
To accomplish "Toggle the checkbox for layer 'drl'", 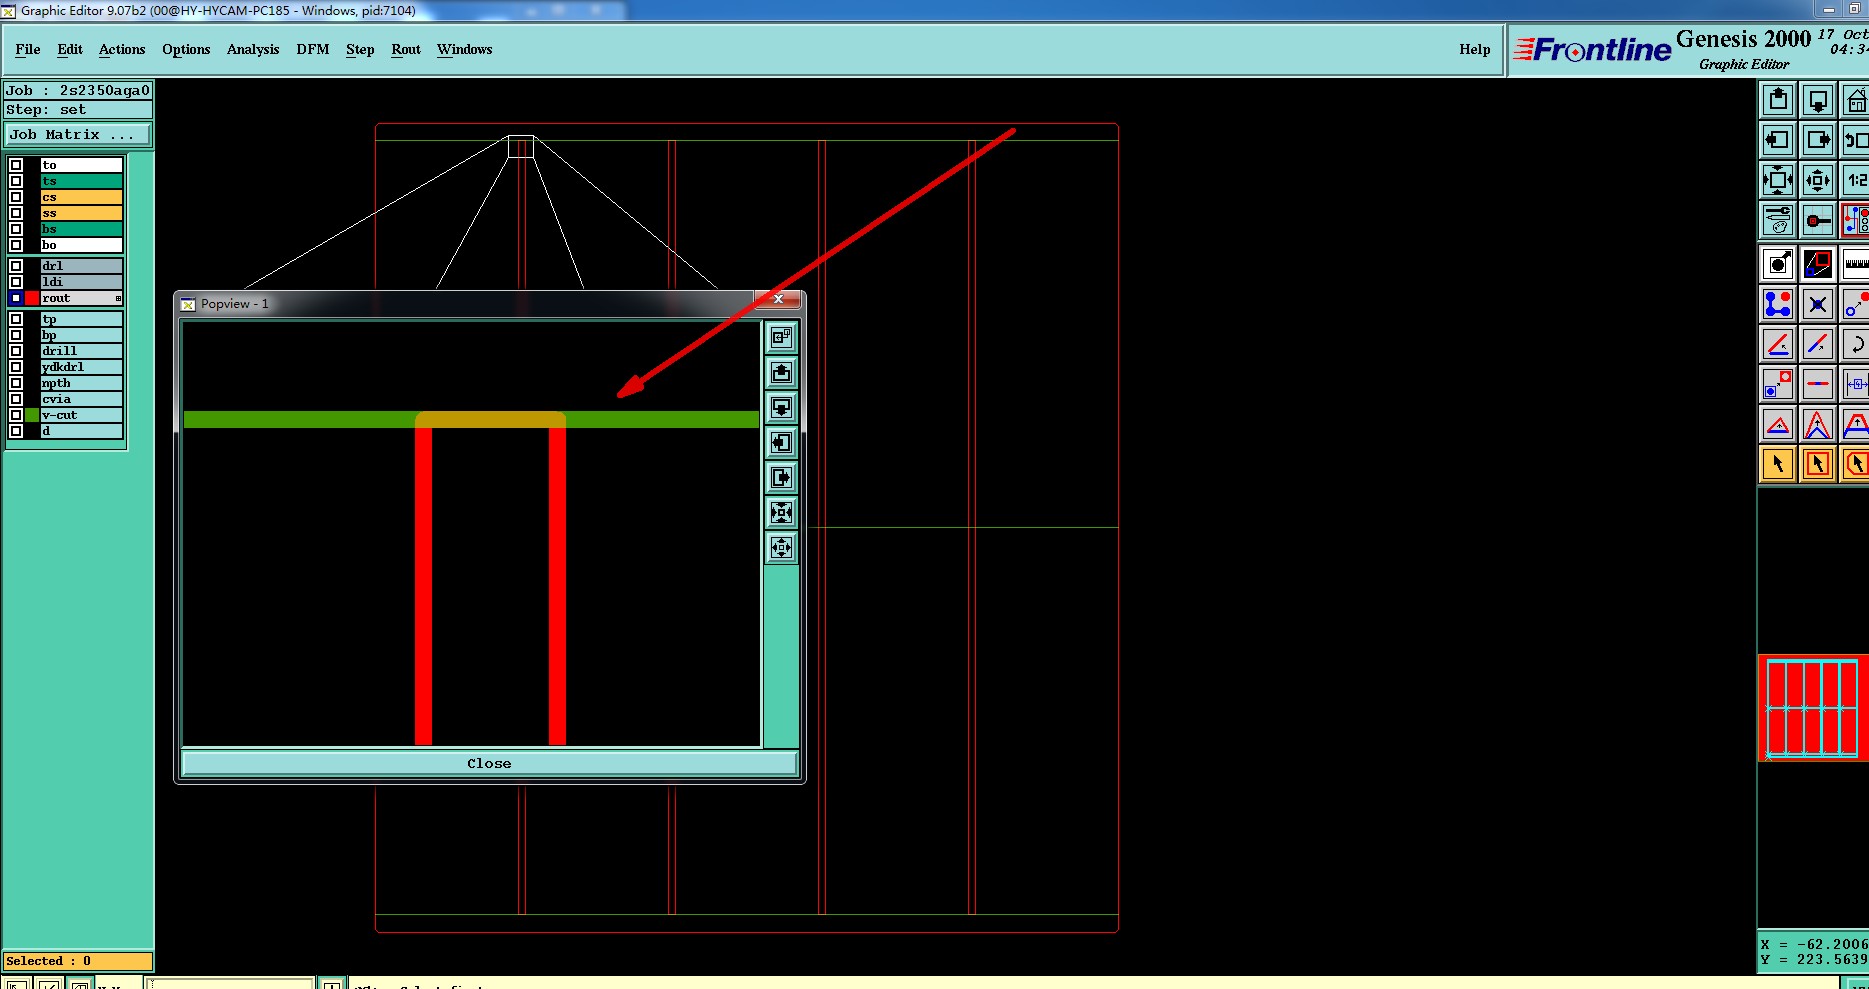I will click(16, 266).
